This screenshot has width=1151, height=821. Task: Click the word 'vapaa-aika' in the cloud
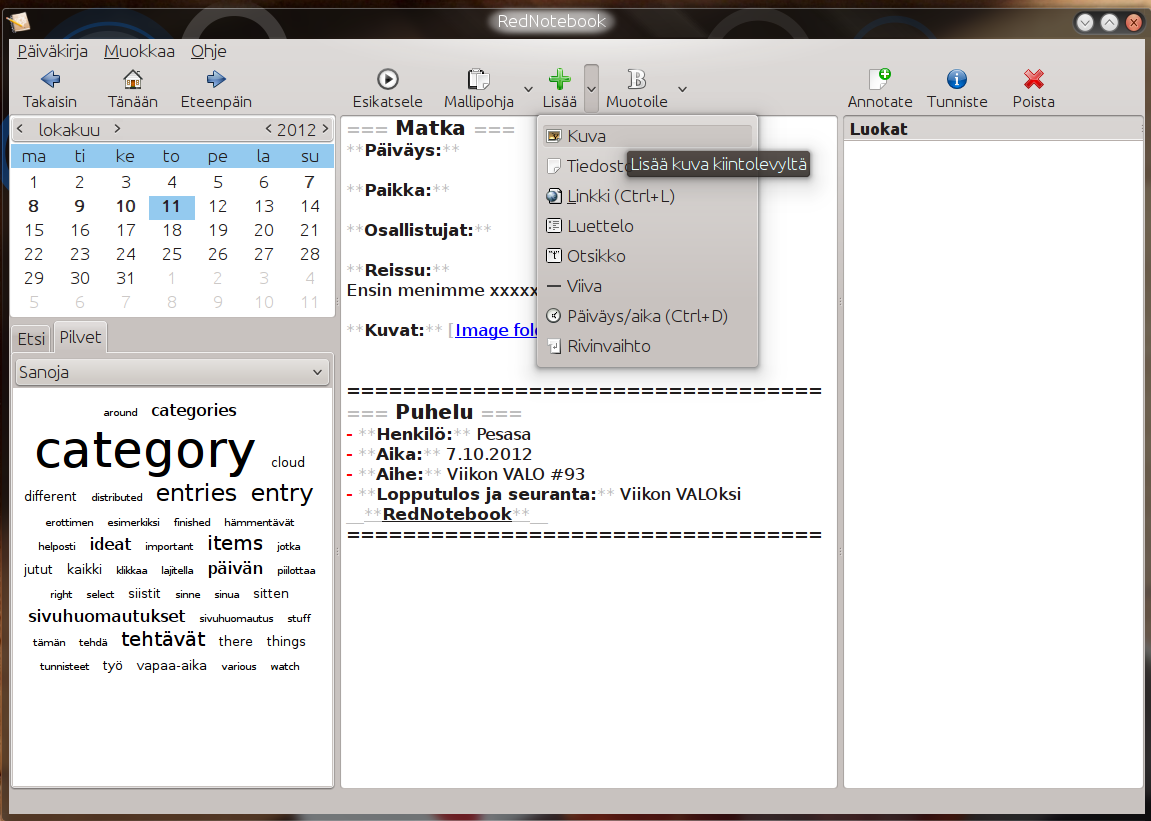(x=172, y=666)
